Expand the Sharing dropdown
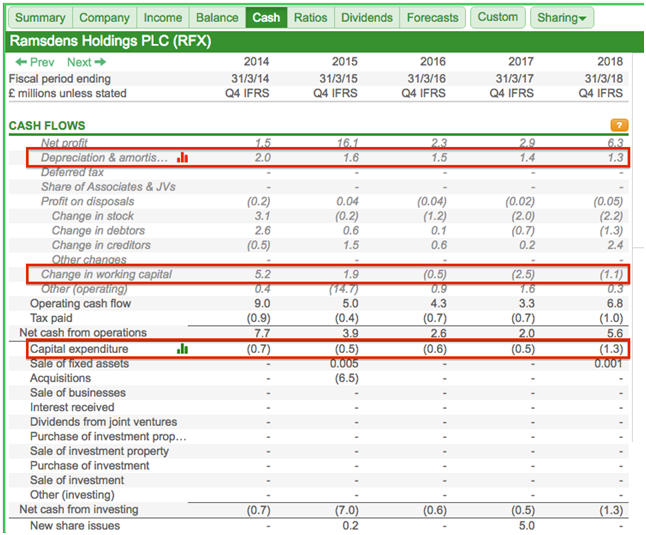The width and height of the screenshot is (646, 535). pos(562,18)
